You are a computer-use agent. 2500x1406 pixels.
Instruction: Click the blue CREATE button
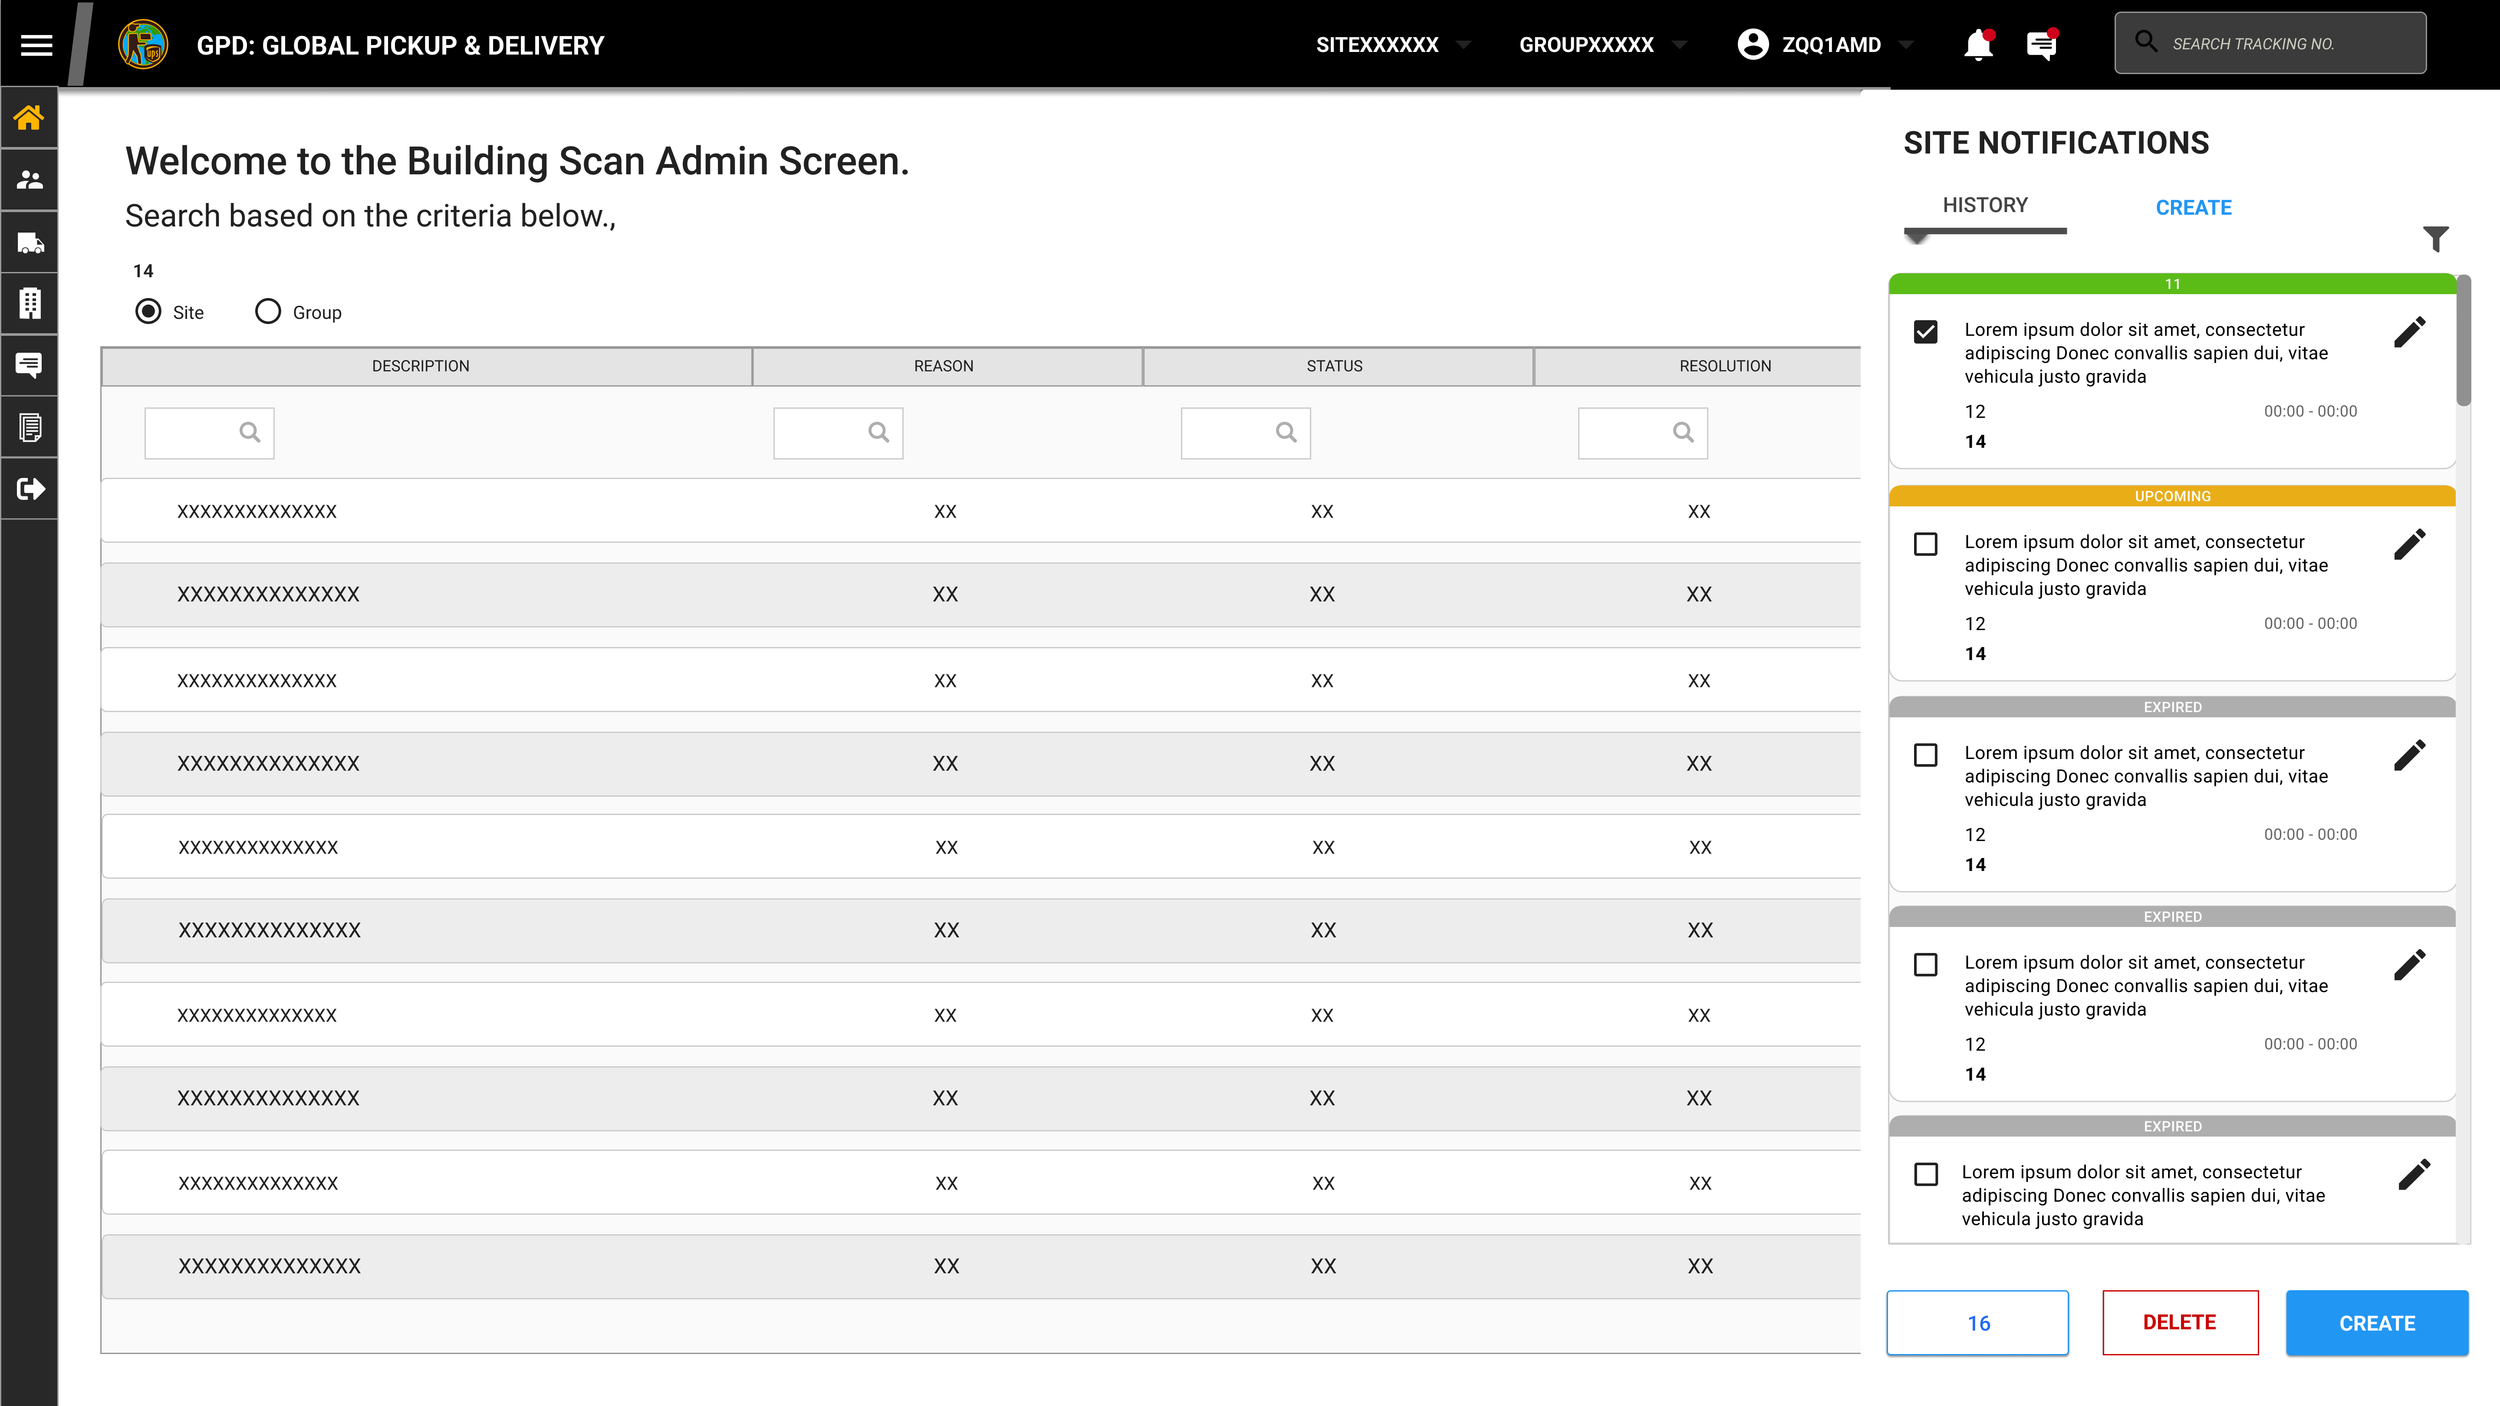pyautogui.click(x=2376, y=1323)
